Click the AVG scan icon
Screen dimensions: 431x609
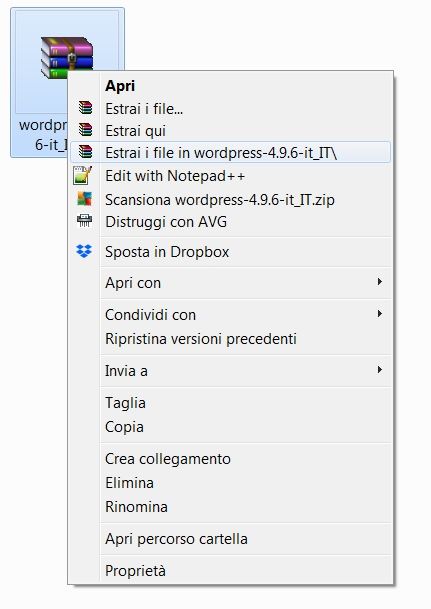point(84,199)
